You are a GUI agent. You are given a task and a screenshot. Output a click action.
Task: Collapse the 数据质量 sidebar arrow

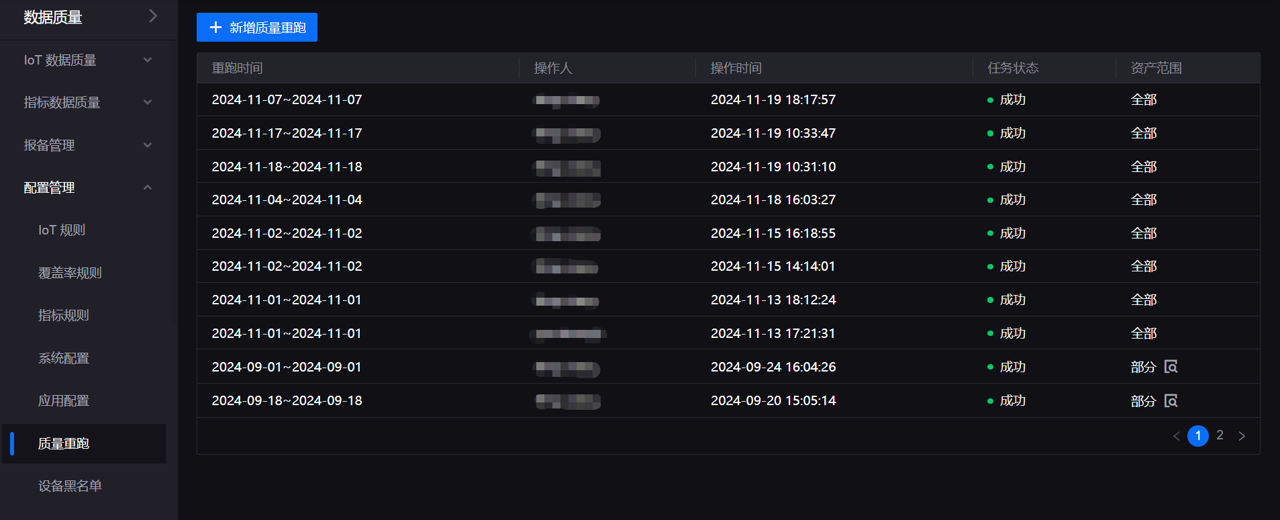pyautogui.click(x=153, y=16)
